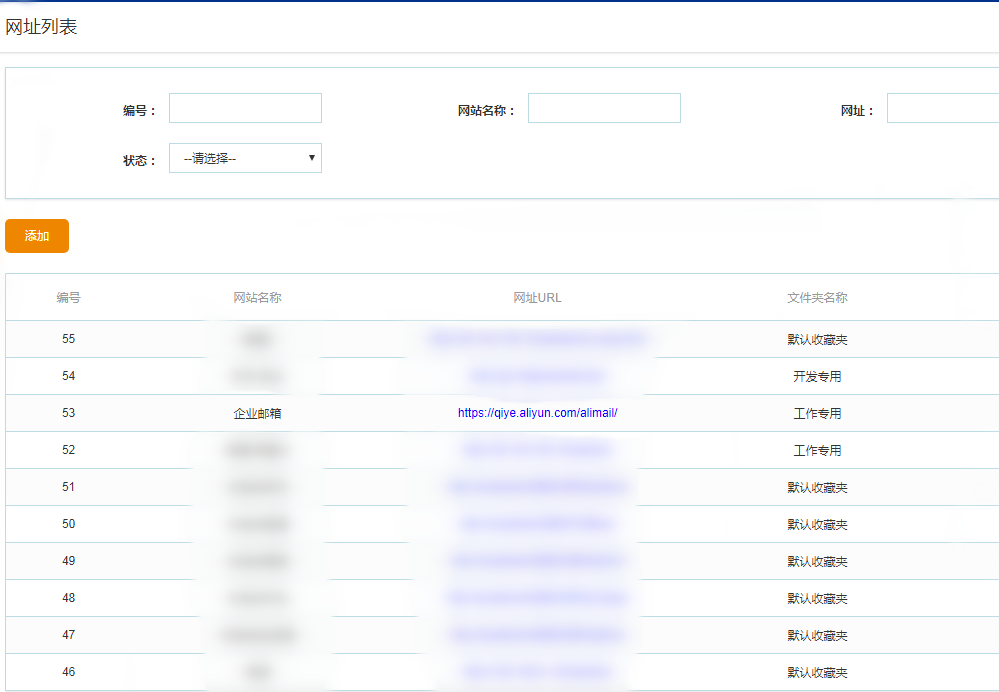Open the URL link in row 49

click(x=538, y=561)
